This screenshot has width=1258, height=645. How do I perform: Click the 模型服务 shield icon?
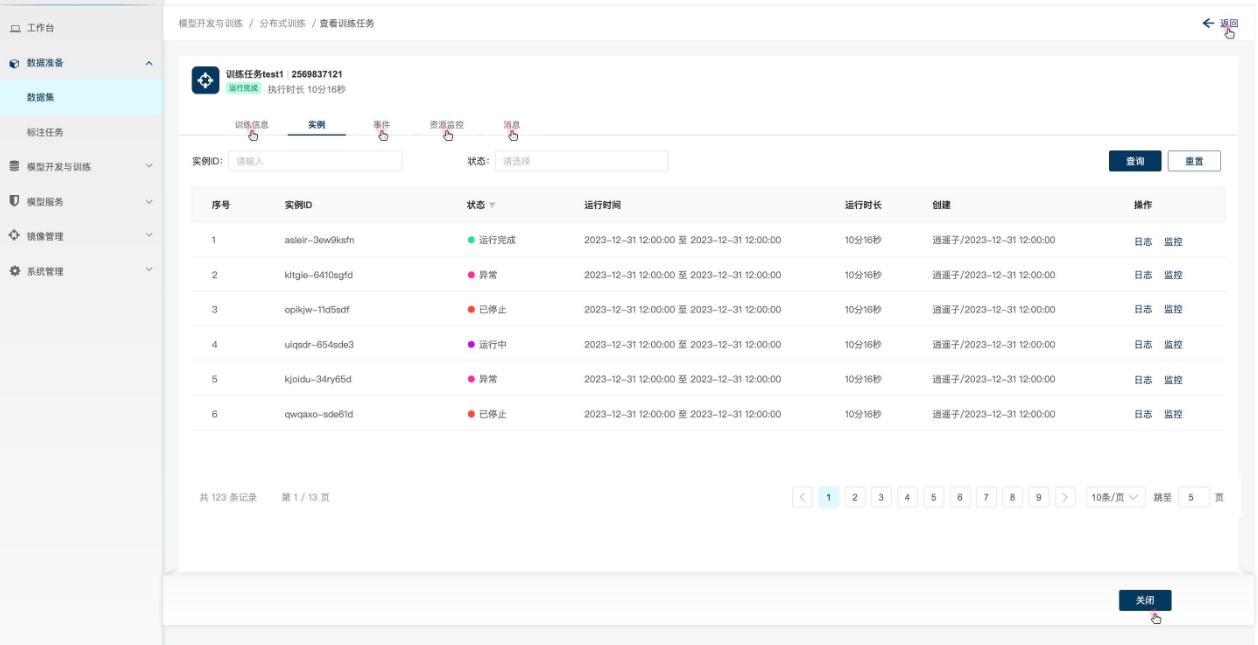[14, 201]
